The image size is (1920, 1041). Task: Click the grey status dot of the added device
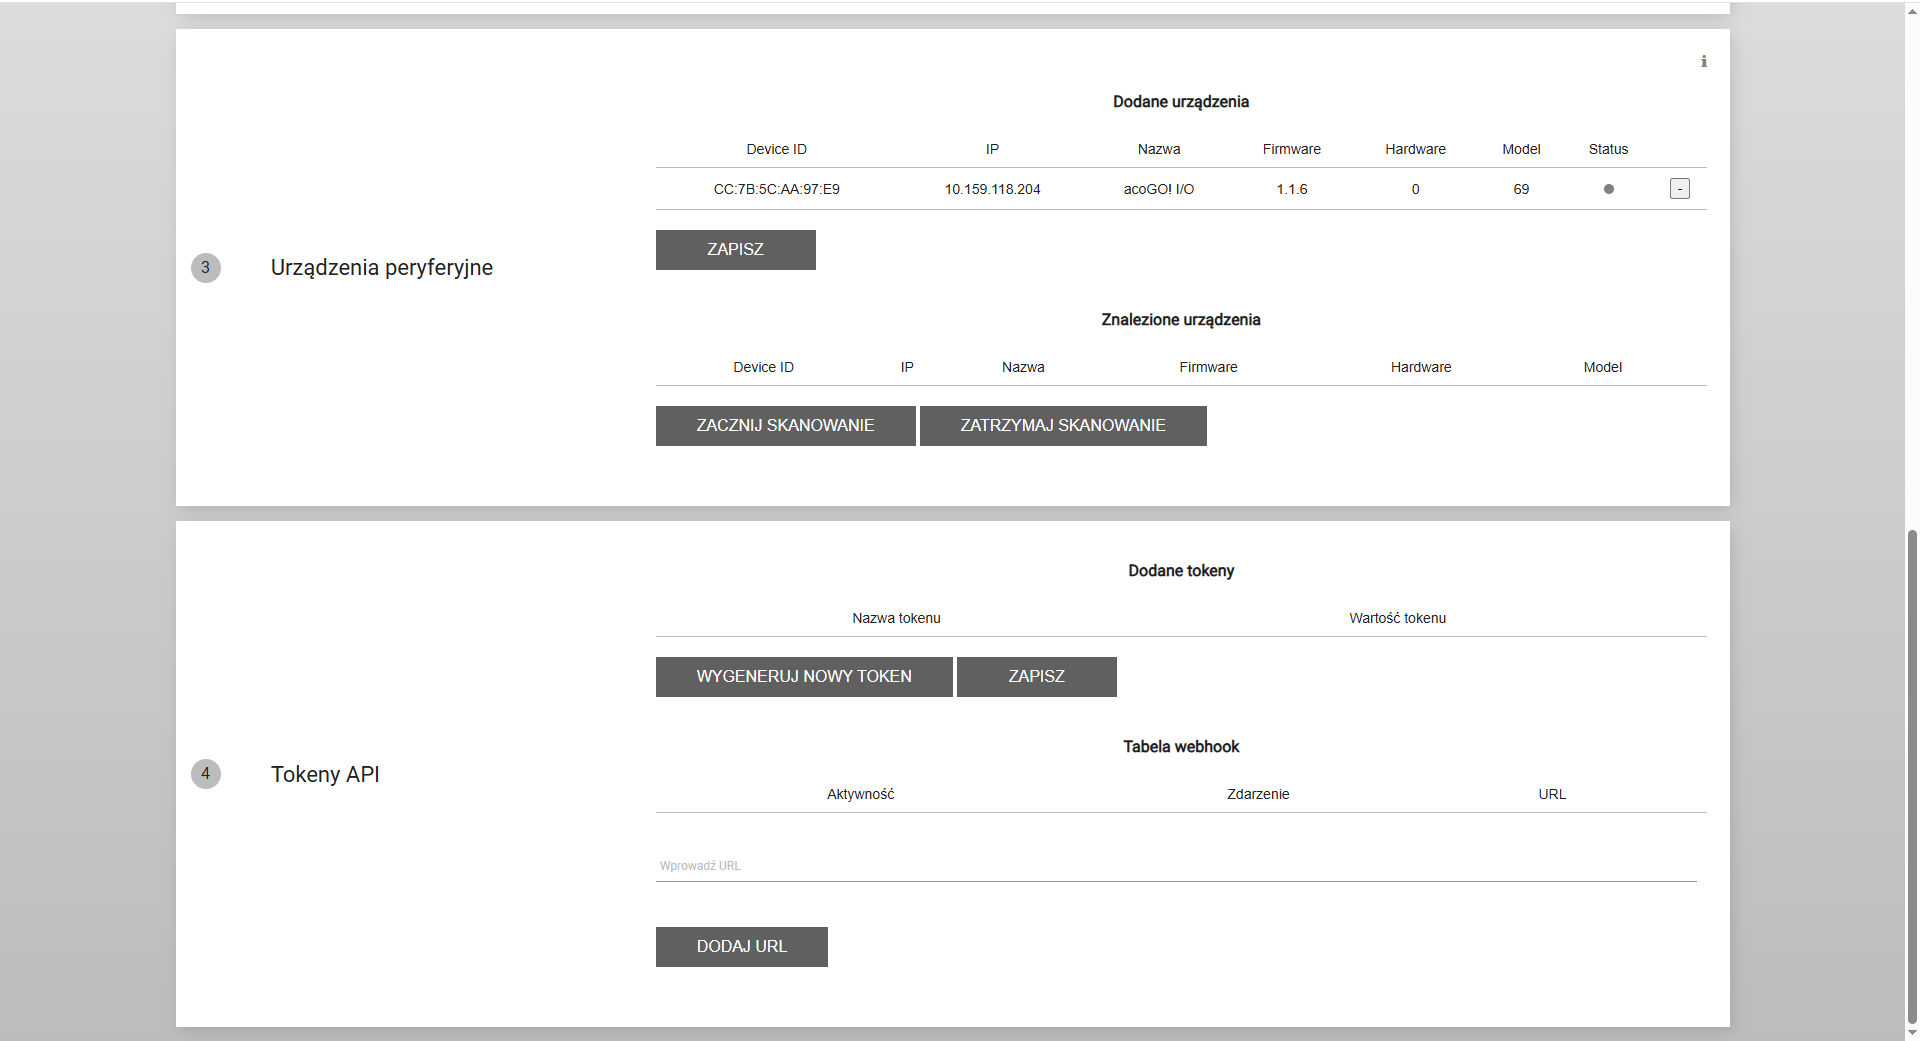1608,189
